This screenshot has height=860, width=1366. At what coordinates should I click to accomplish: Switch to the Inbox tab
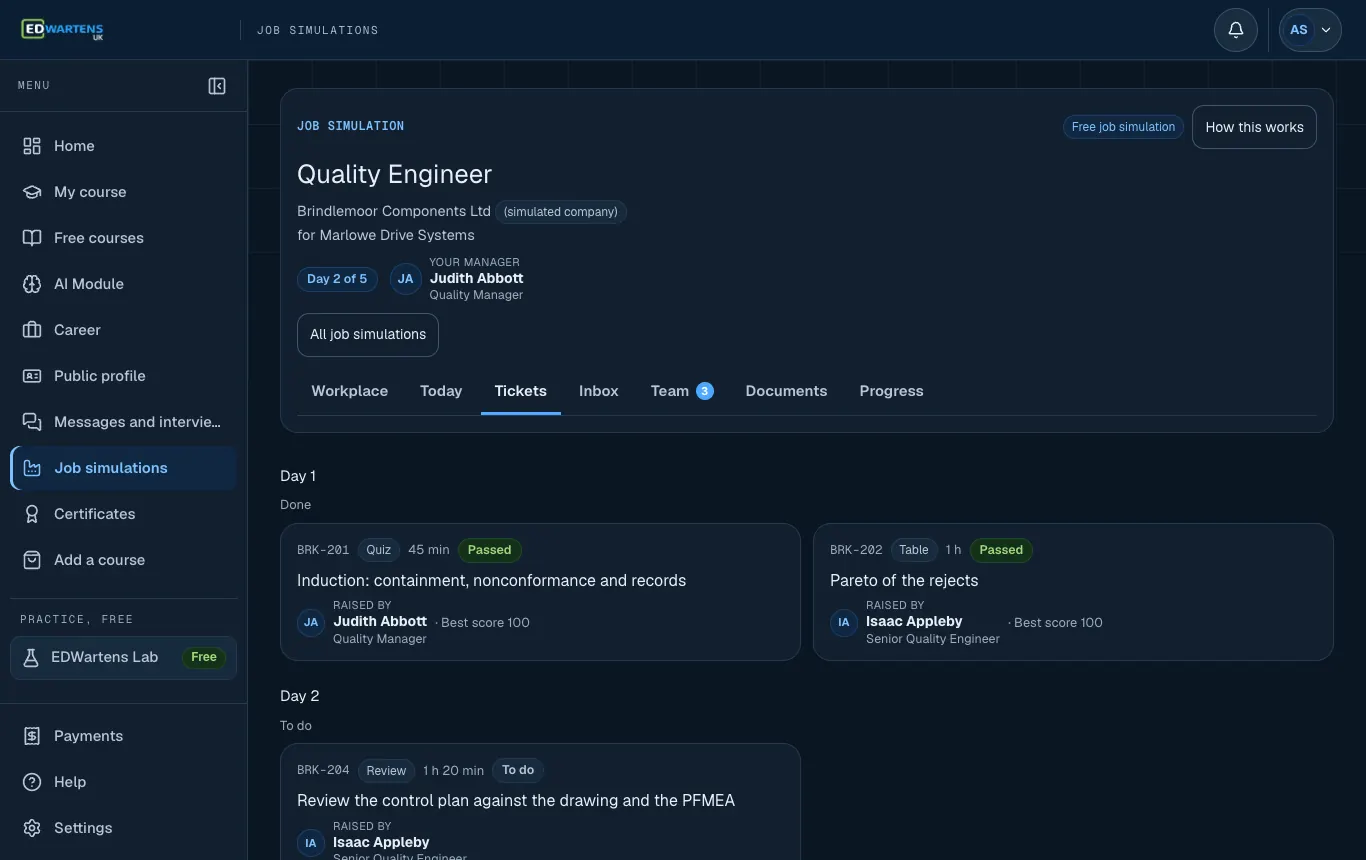pos(599,391)
